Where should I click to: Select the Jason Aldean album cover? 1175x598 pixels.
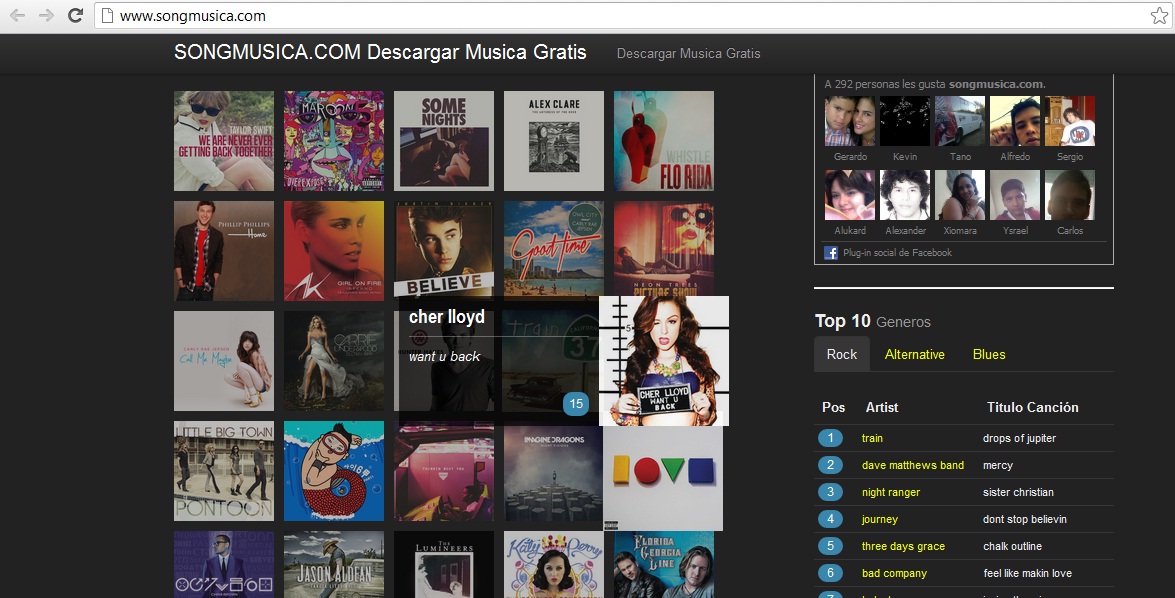point(333,564)
